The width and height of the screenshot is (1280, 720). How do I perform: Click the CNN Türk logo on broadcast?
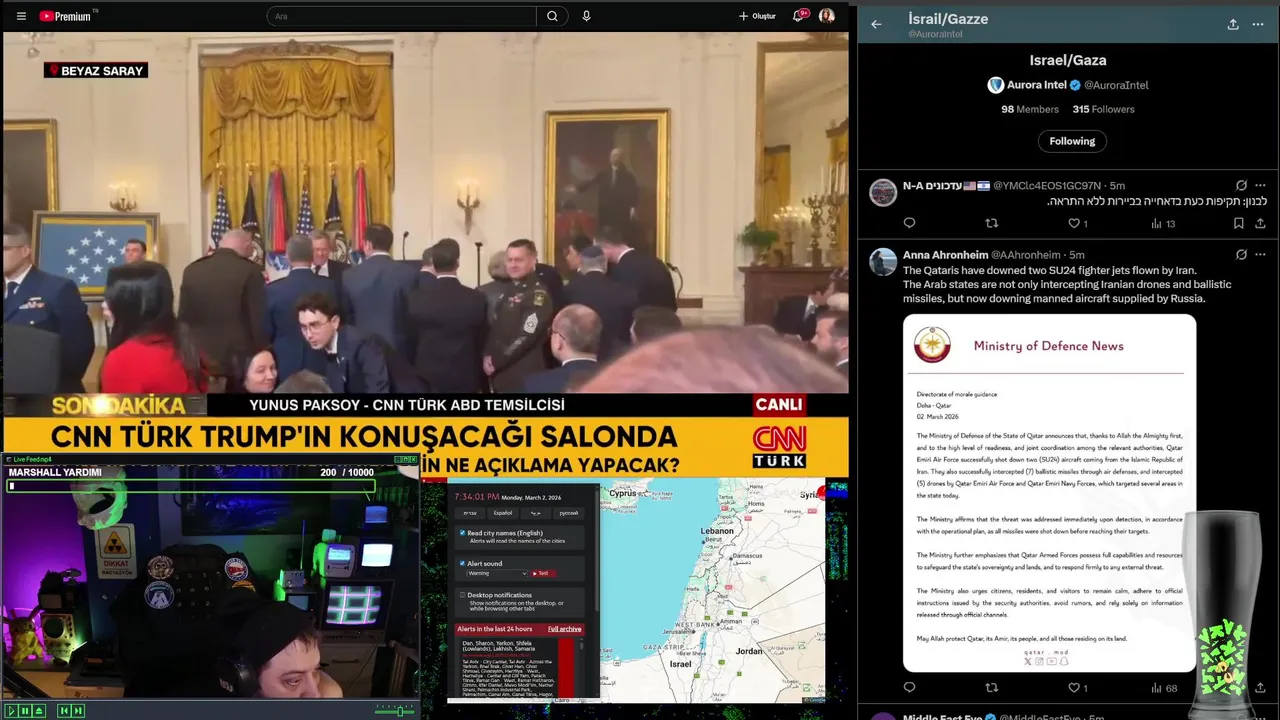[x=779, y=446]
